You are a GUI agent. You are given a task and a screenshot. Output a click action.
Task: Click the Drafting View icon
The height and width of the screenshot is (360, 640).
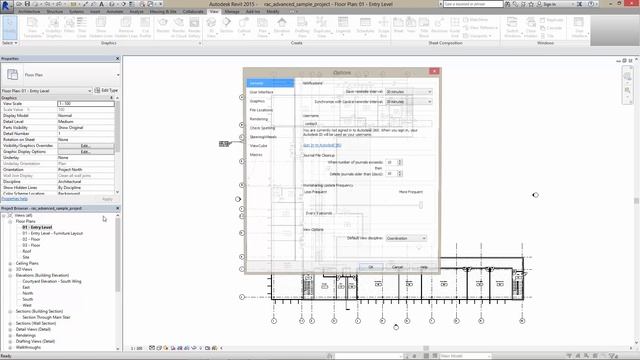302,27
